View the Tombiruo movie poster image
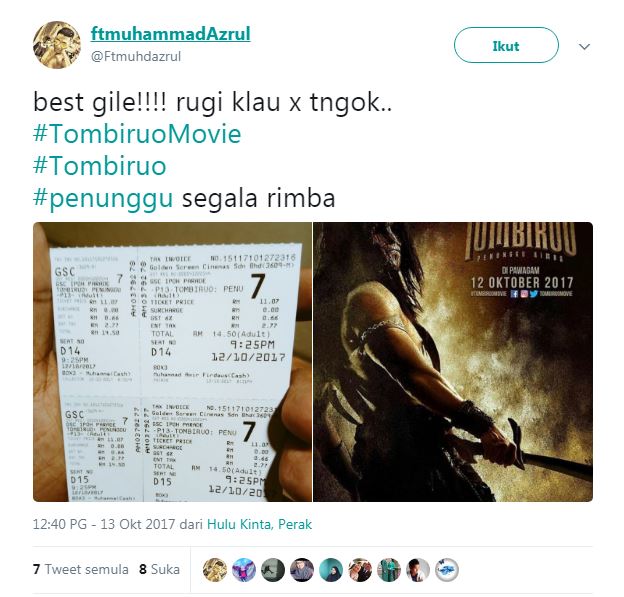The height and width of the screenshot is (597, 624). coord(453,362)
